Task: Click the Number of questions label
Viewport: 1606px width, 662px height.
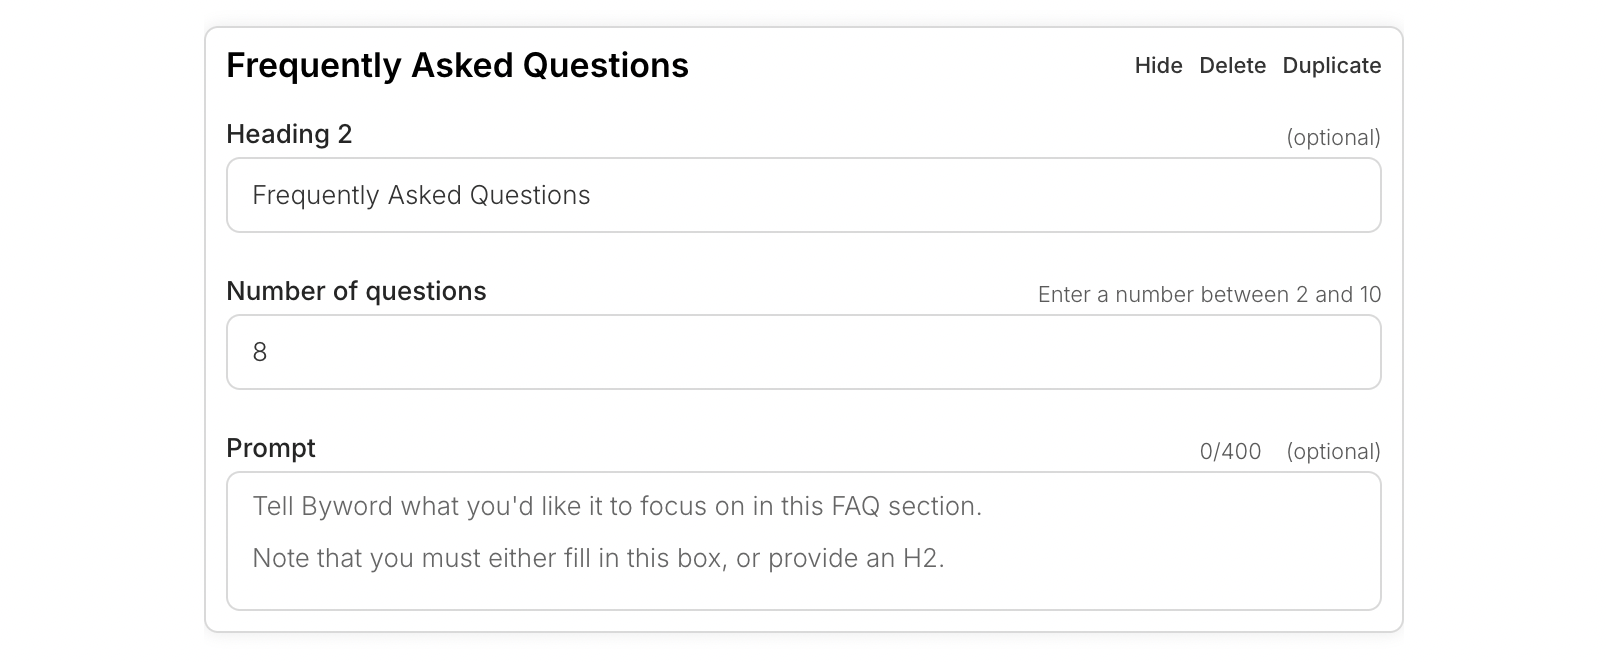Action: pyautogui.click(x=356, y=291)
